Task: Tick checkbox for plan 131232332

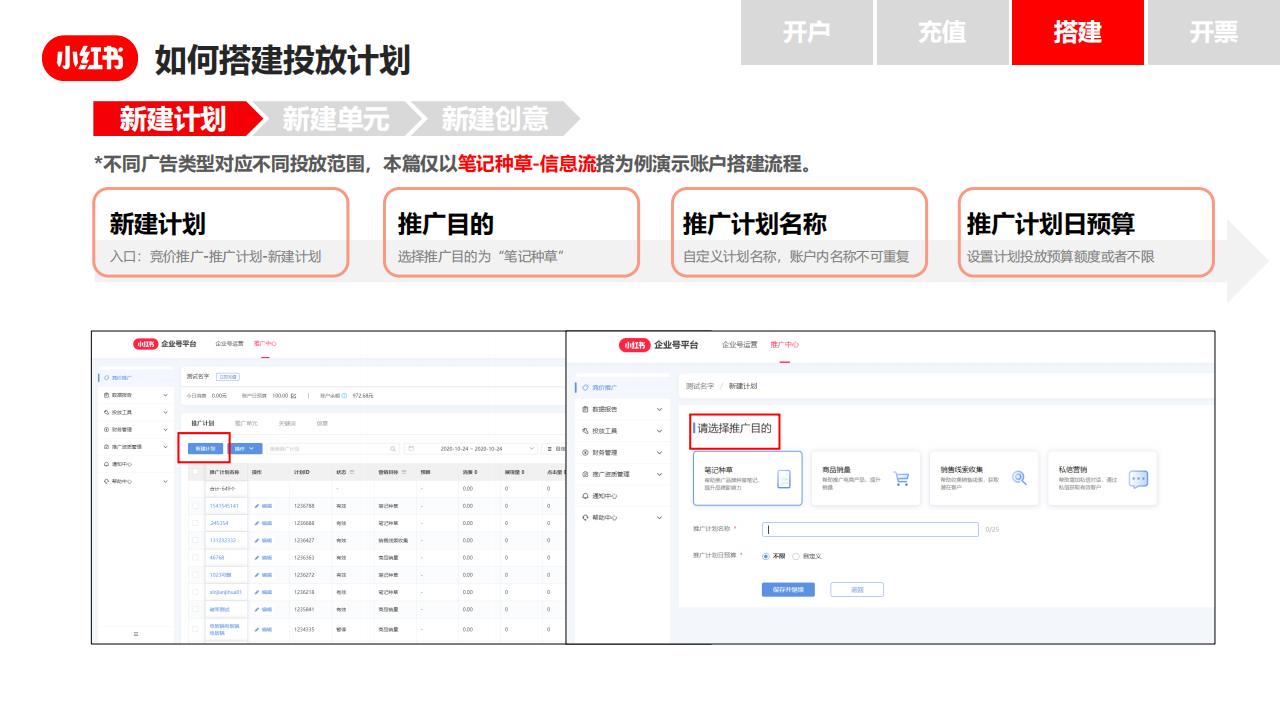Action: (x=195, y=540)
